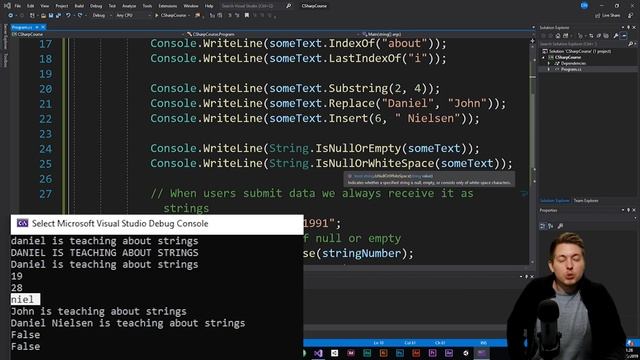640x360 pixels.
Task: Collapse the CSharpCourse project node
Action: coord(543,58)
